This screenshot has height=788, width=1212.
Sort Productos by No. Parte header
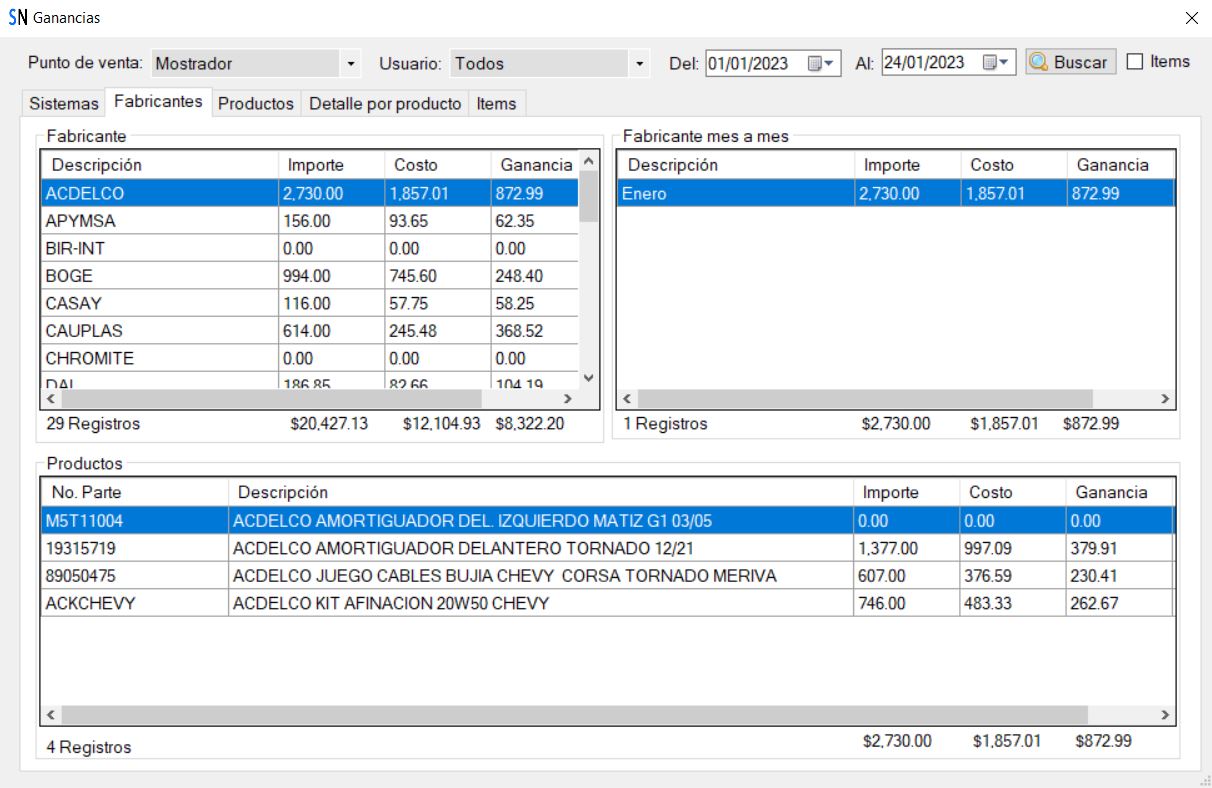(x=135, y=492)
